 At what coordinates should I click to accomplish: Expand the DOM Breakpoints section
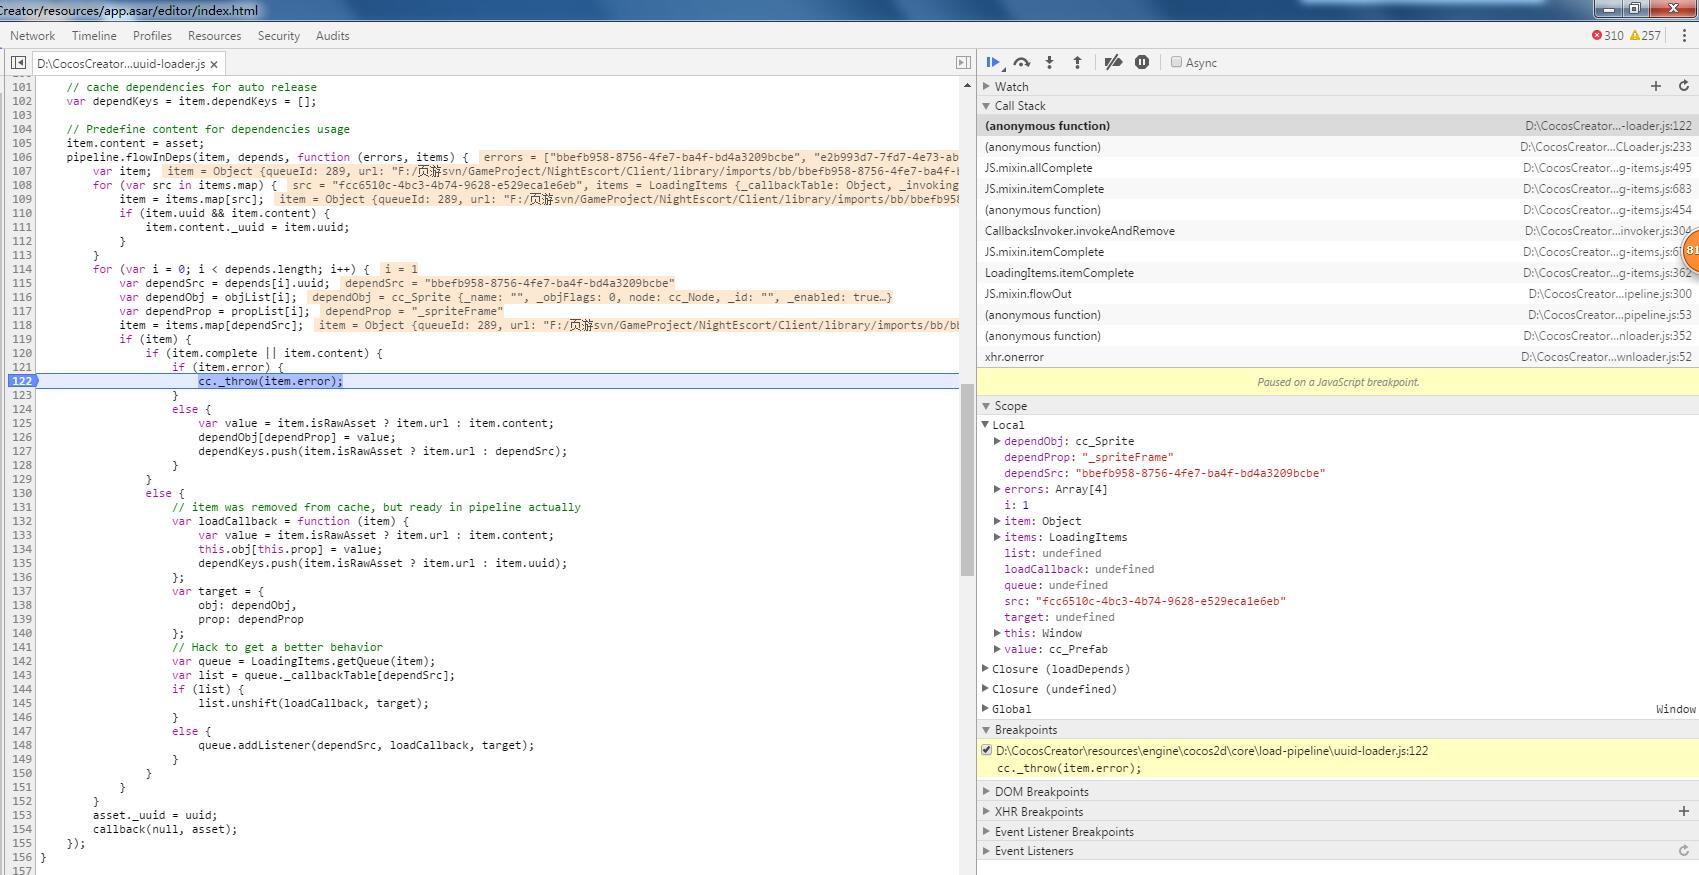(1041, 792)
